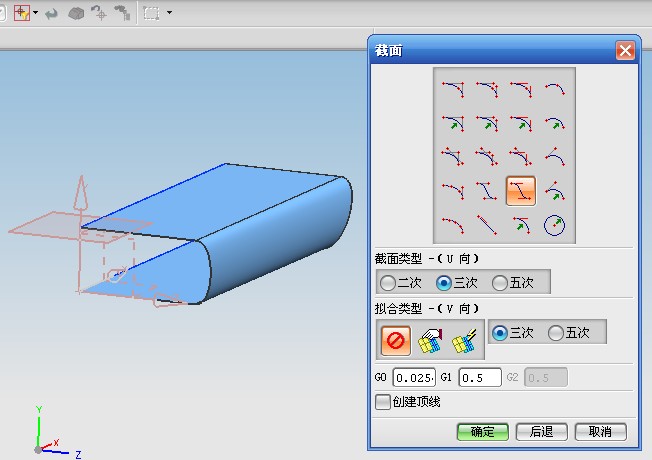Select 二次 under 截面类型 (U 向)

click(x=401, y=283)
